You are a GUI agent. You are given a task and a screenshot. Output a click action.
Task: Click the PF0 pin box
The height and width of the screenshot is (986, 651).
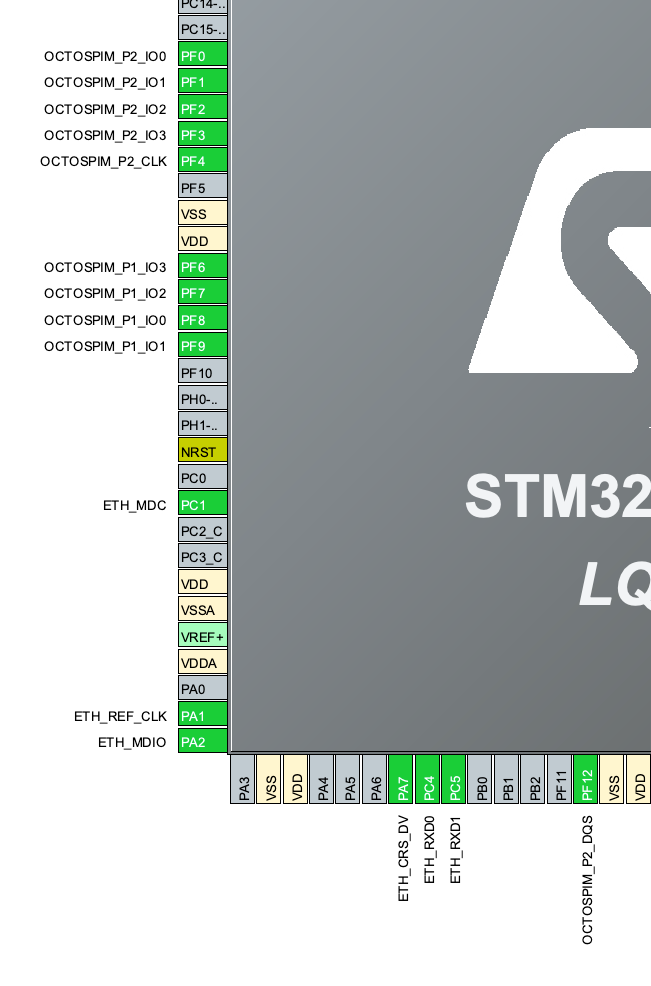203,56
